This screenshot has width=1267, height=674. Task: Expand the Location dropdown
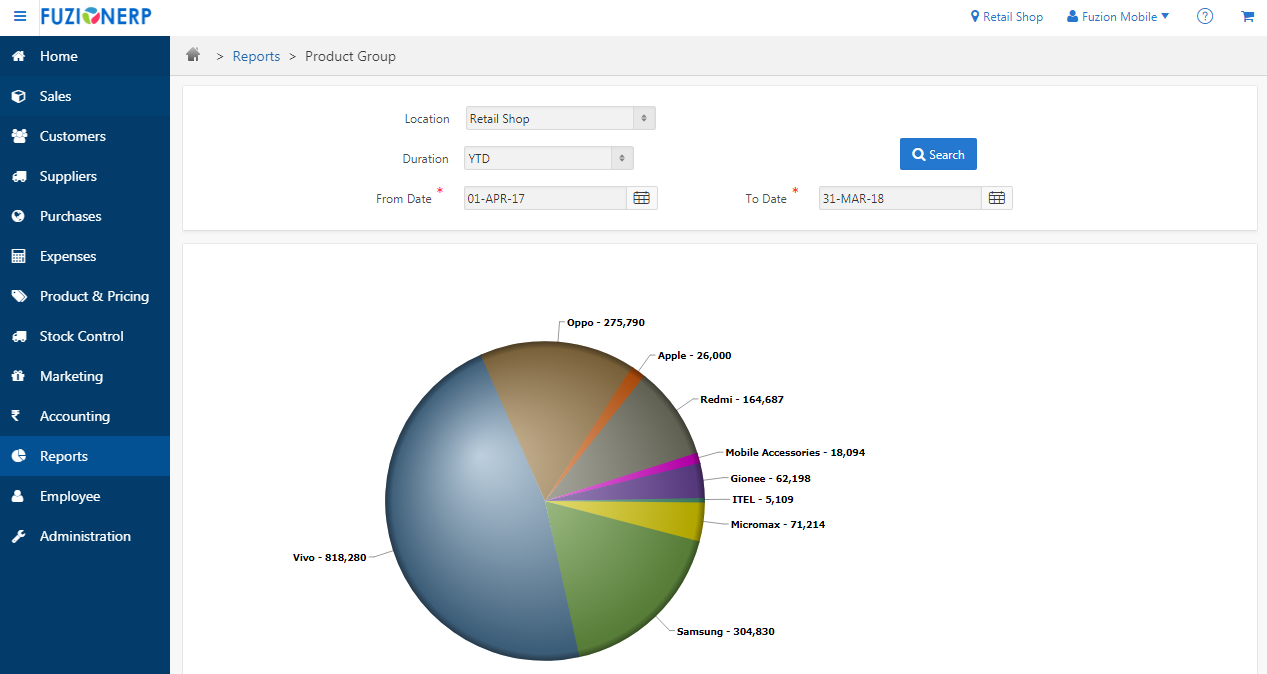560,119
